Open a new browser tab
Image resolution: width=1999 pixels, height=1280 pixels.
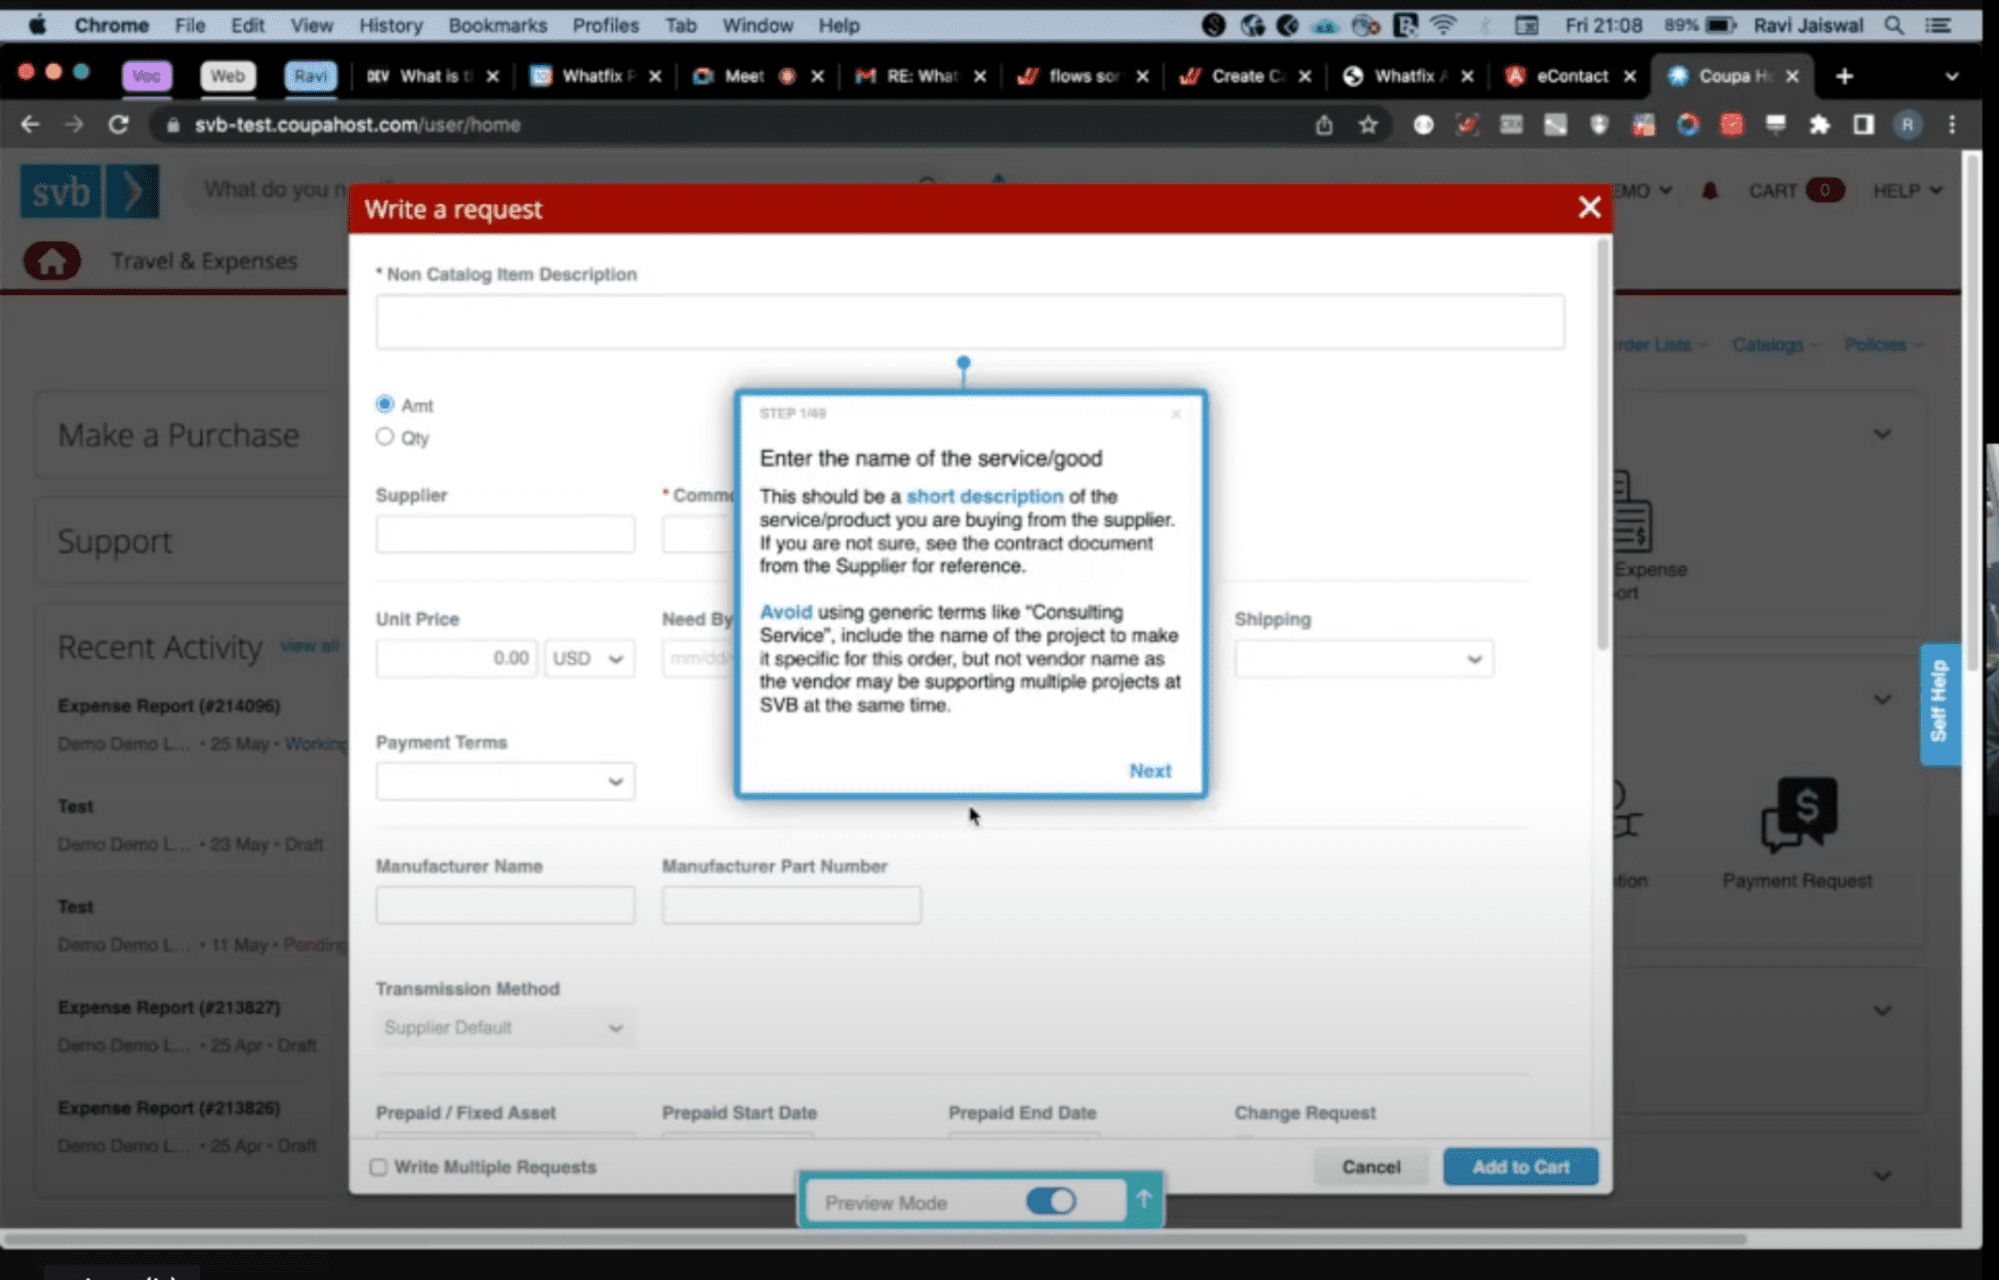pyautogui.click(x=1844, y=76)
